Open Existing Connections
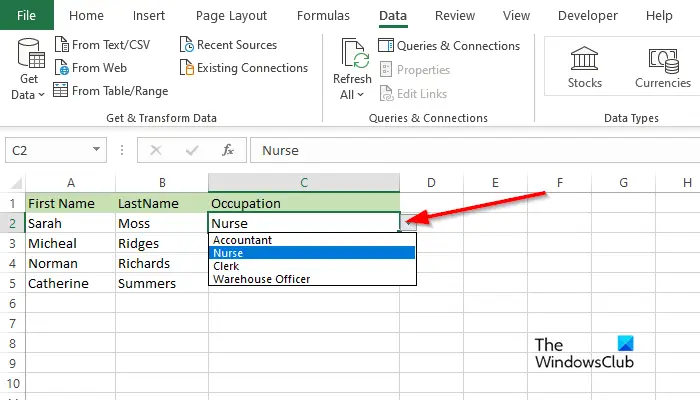Image resolution: width=700 pixels, height=400 pixels. click(244, 68)
